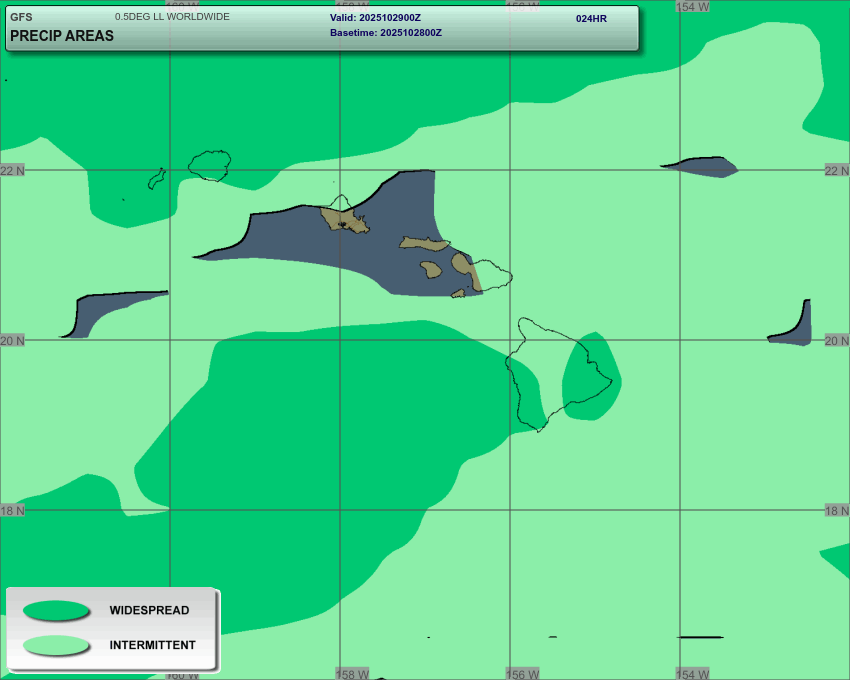The height and width of the screenshot is (680, 850).
Task: Click the dark green Widespread legend swatch
Action: click(x=56, y=610)
